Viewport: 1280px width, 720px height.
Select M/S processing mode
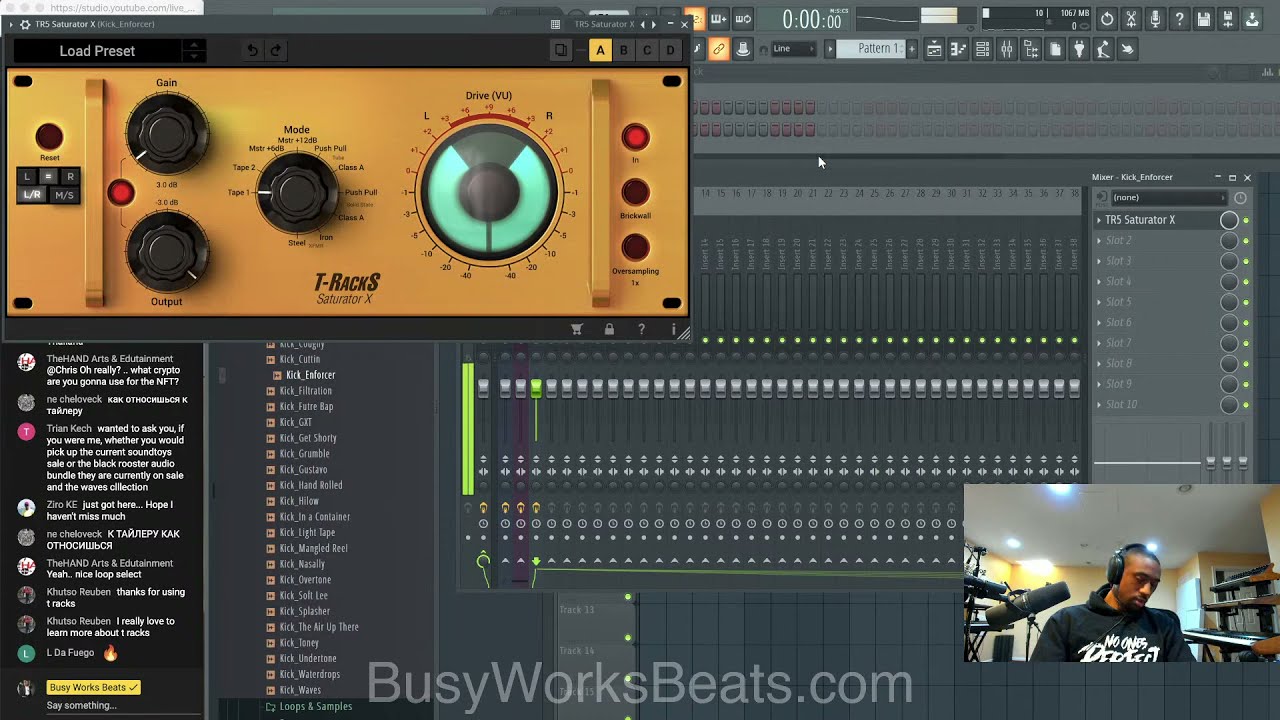[x=64, y=195]
